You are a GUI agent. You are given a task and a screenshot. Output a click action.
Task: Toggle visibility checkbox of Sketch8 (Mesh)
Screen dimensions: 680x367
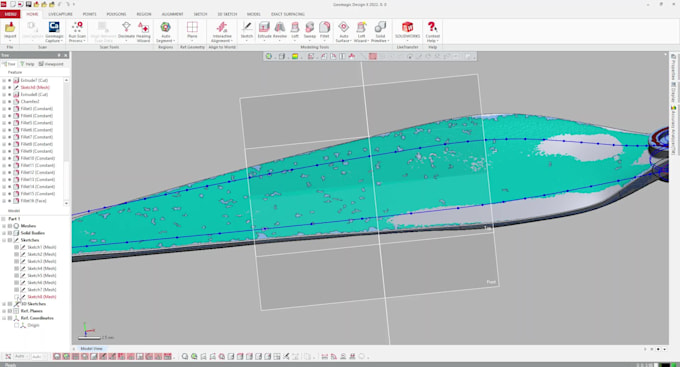[16, 297]
